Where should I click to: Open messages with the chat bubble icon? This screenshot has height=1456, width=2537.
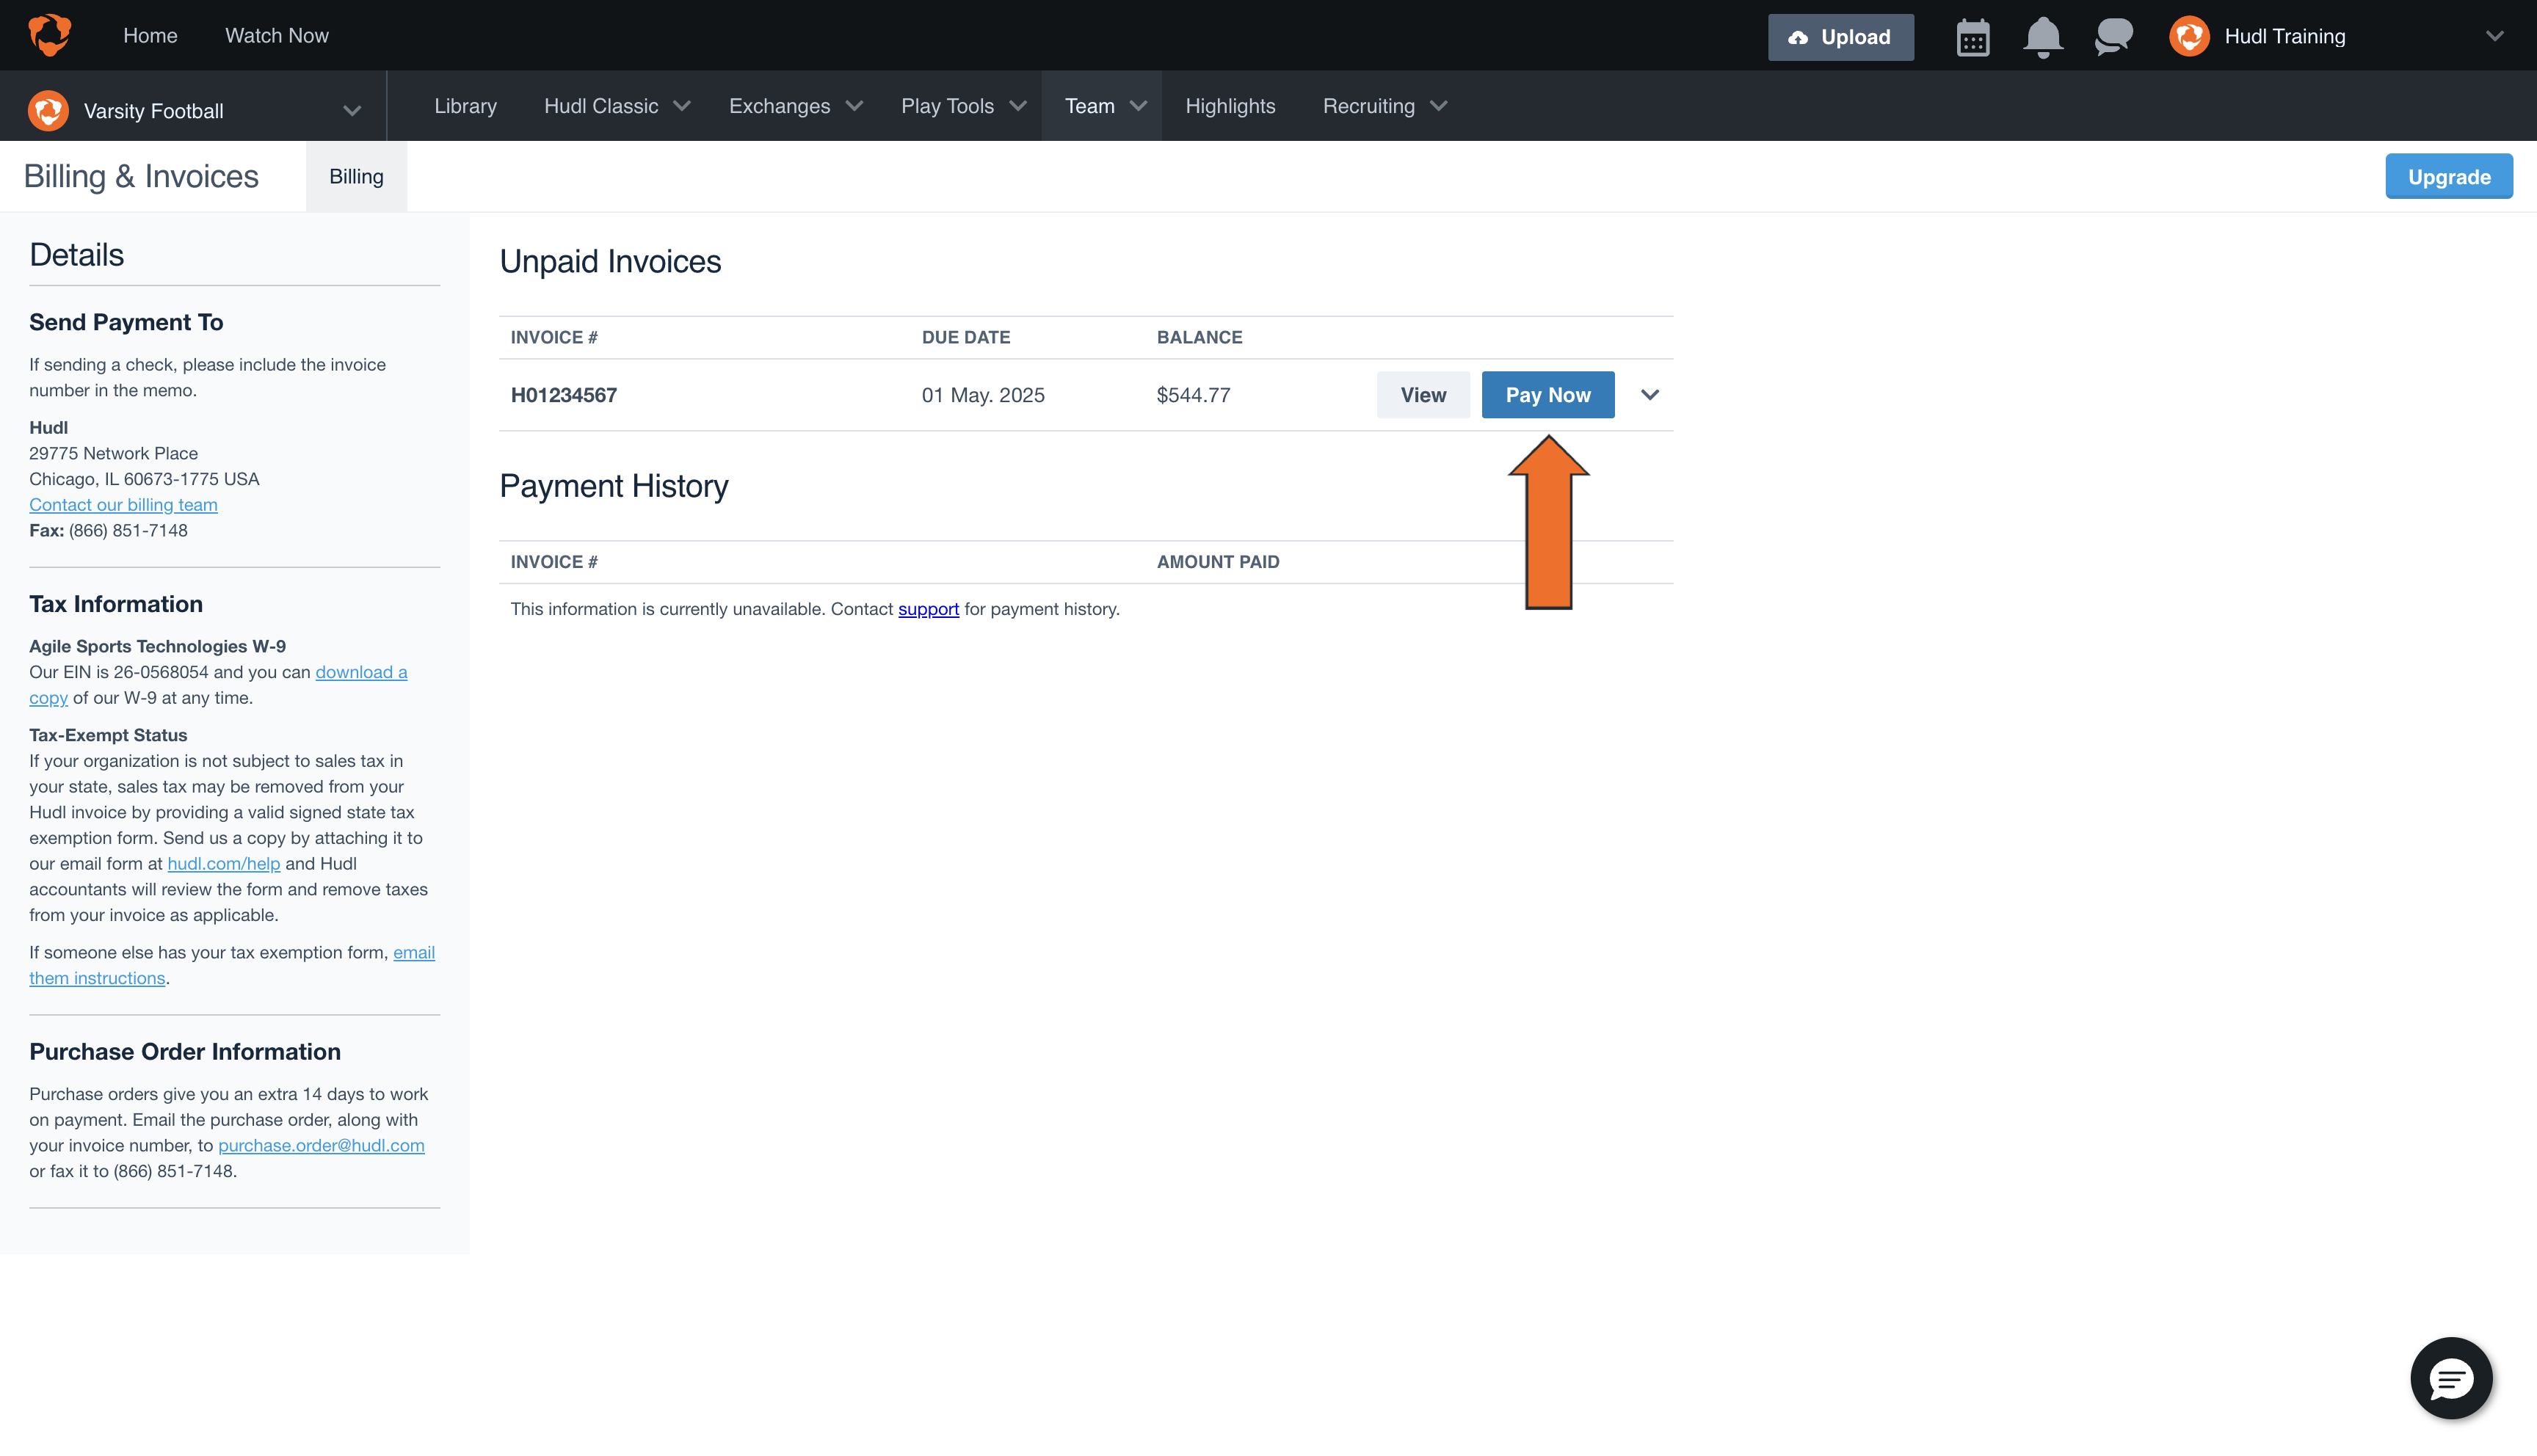pos(2113,36)
